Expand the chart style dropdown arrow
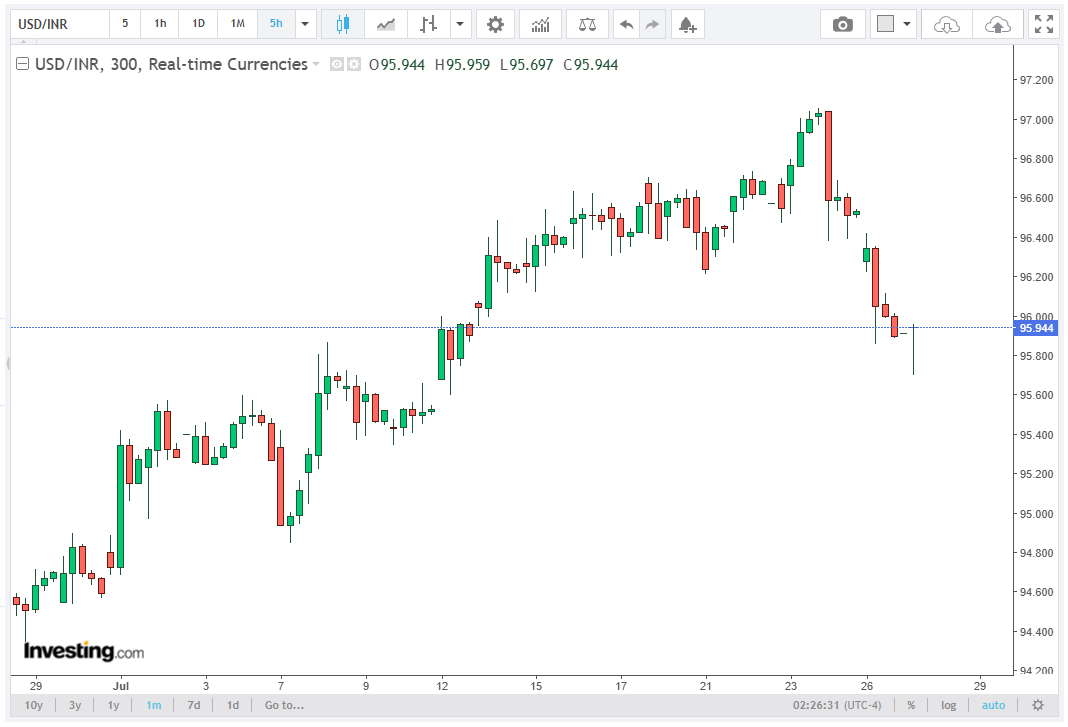Viewport: 1068px width, 727px height. tap(460, 25)
